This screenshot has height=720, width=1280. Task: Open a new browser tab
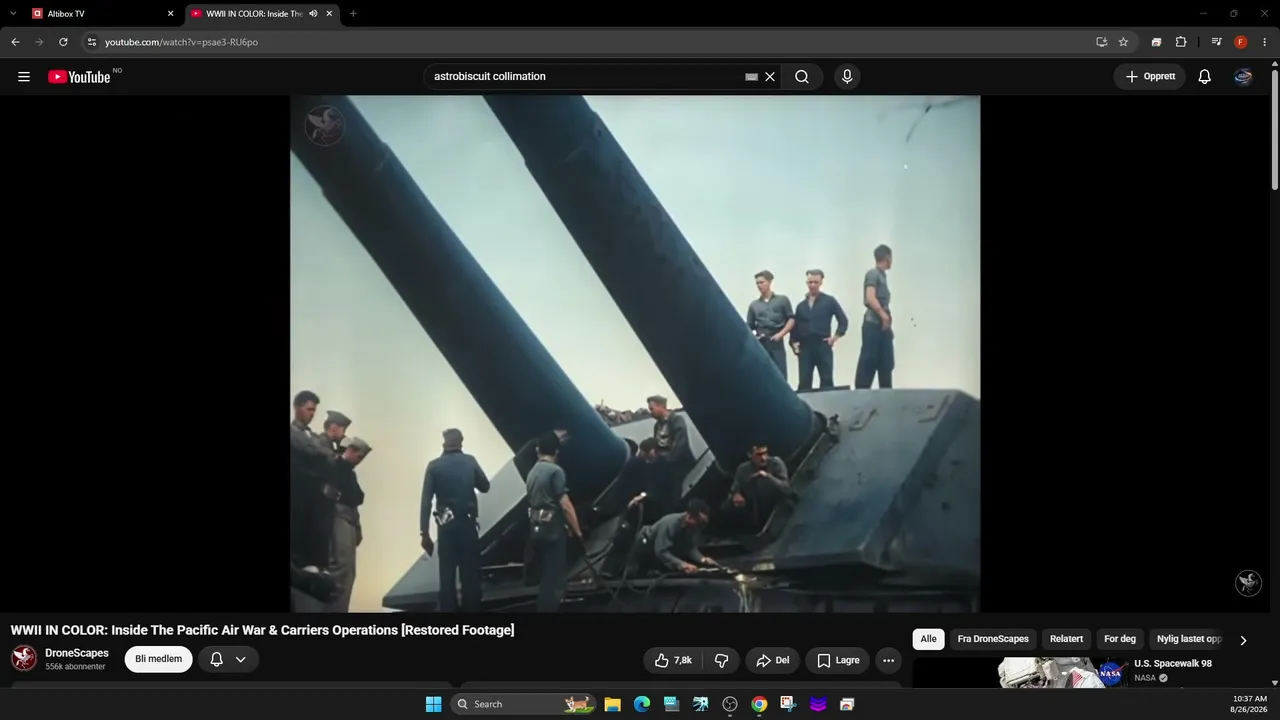(353, 14)
